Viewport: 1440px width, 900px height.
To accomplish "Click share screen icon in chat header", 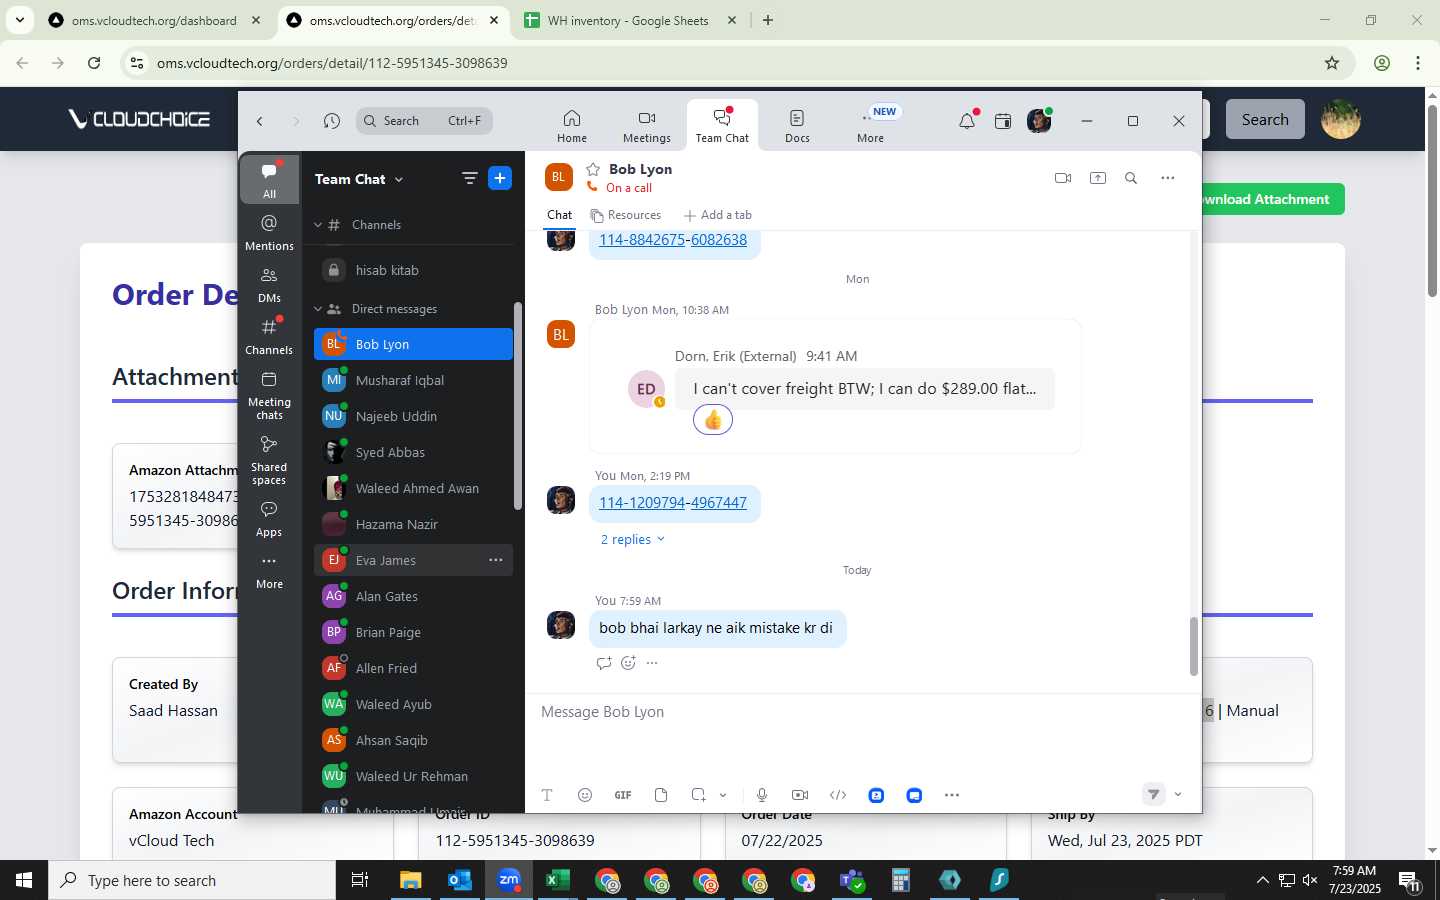I will click(x=1098, y=178).
